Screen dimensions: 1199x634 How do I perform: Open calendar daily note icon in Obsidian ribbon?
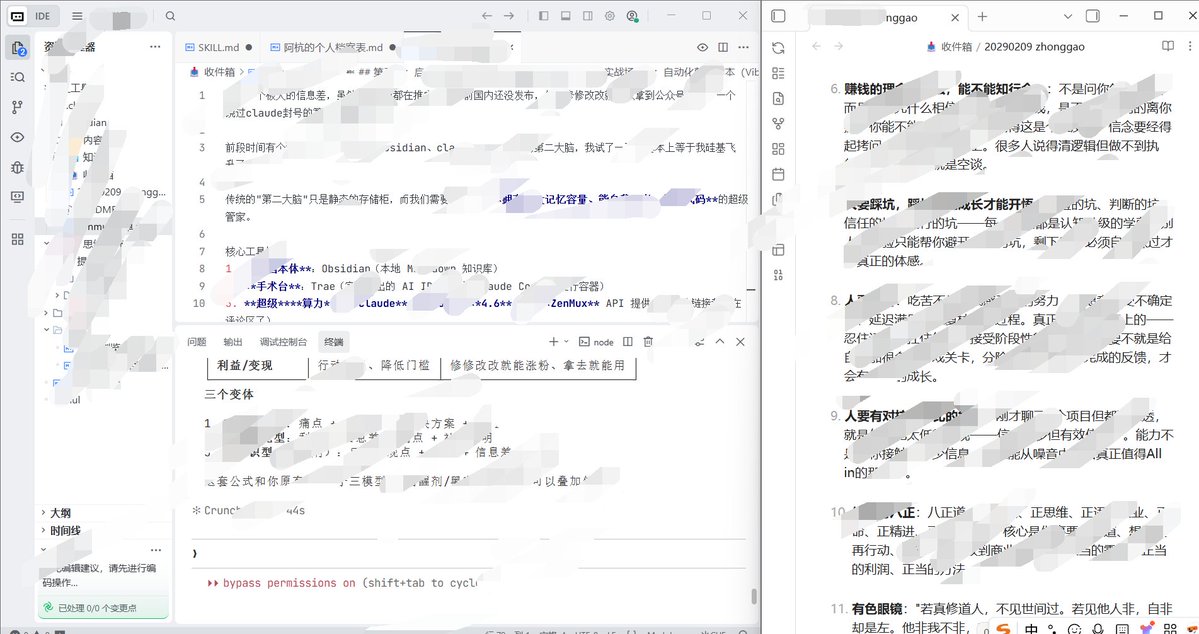778,174
